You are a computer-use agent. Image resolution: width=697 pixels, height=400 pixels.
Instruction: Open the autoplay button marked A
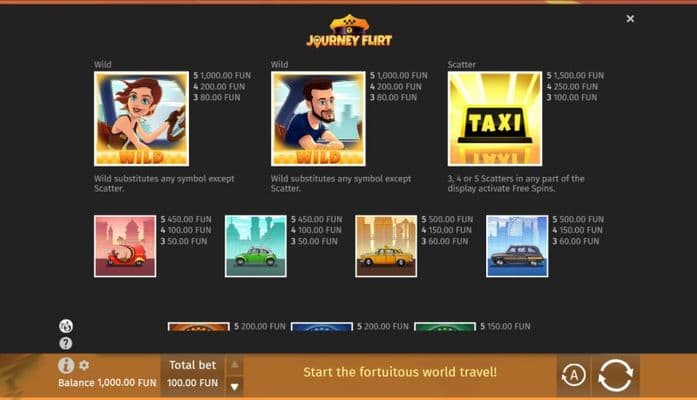tap(573, 376)
